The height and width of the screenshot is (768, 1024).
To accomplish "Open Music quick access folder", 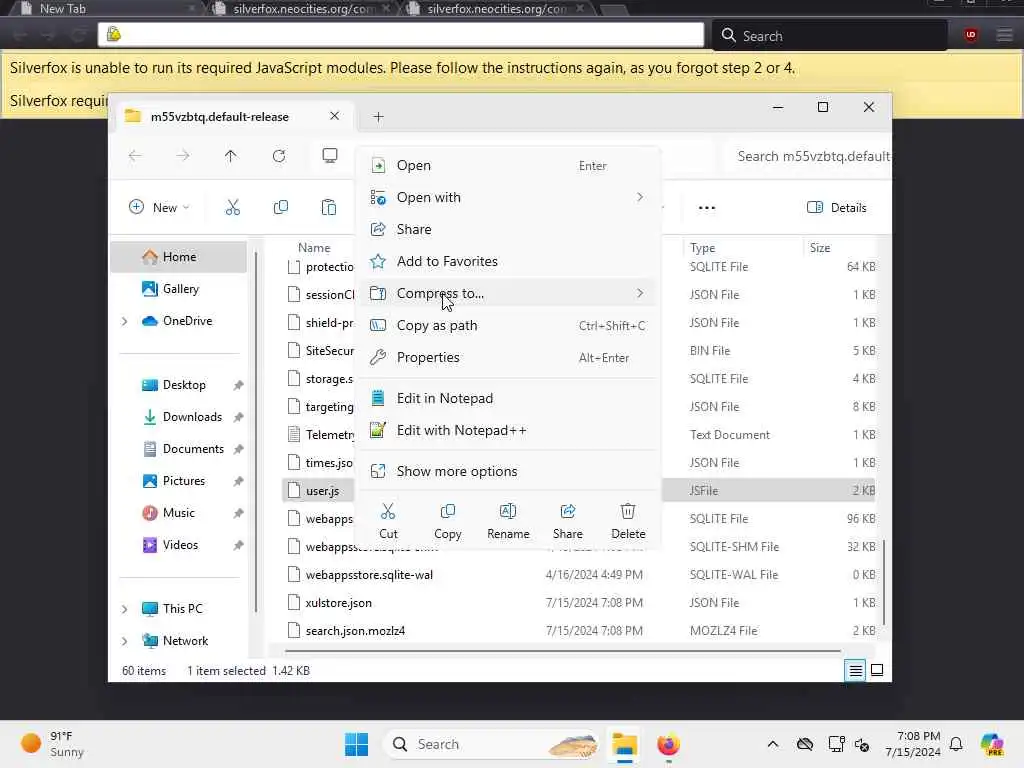I will tap(178, 513).
